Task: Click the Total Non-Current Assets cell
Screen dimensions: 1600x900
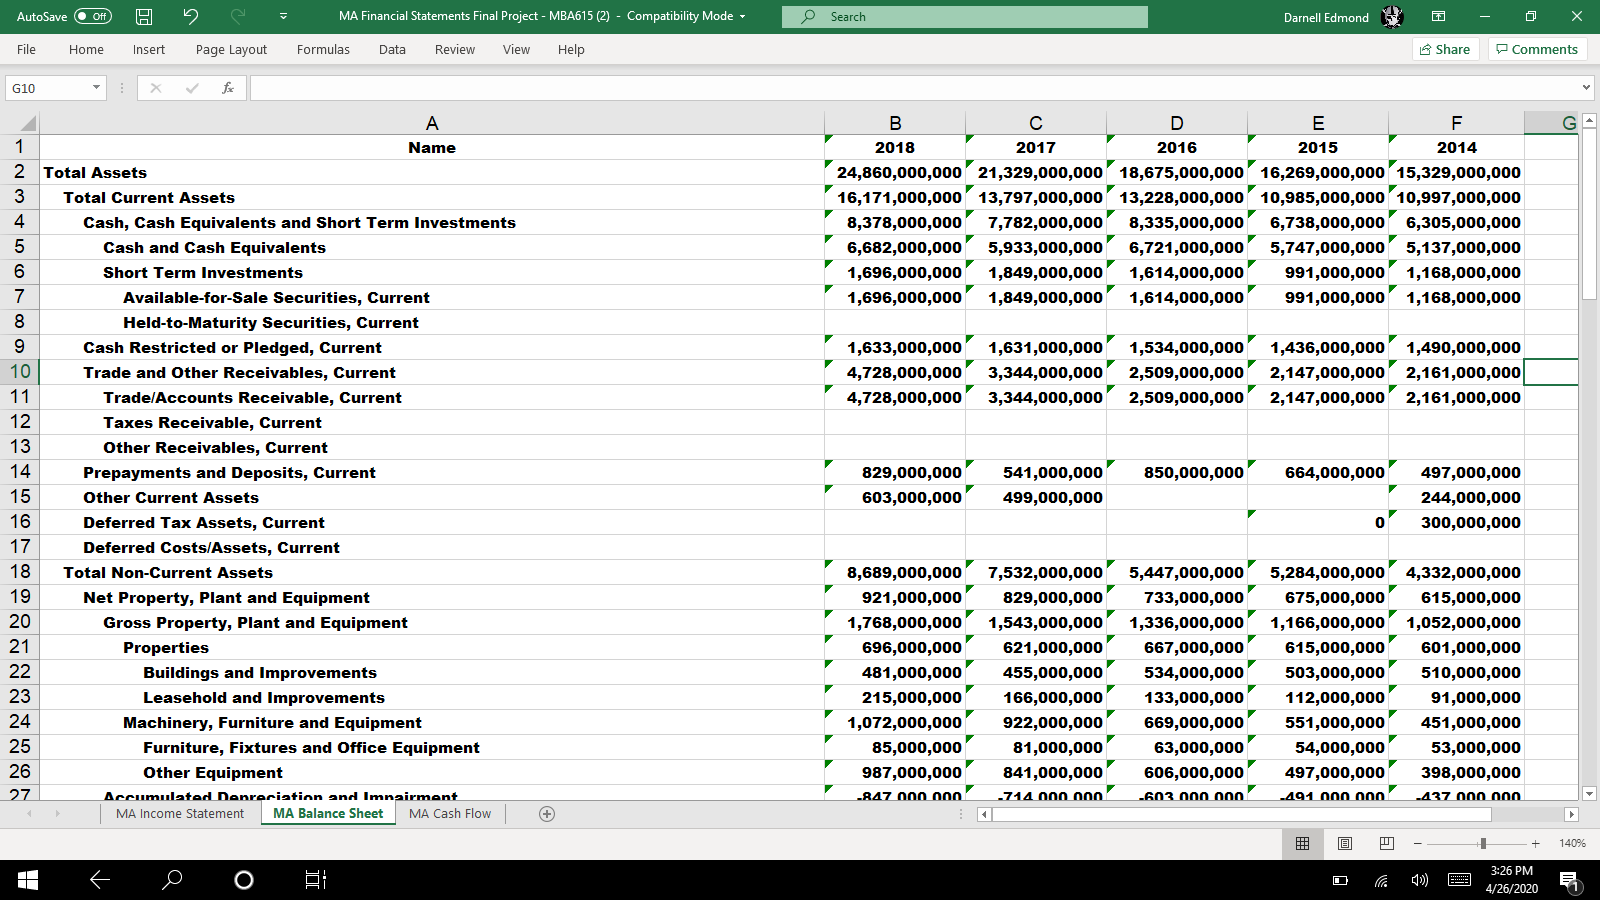Action: [x=432, y=572]
